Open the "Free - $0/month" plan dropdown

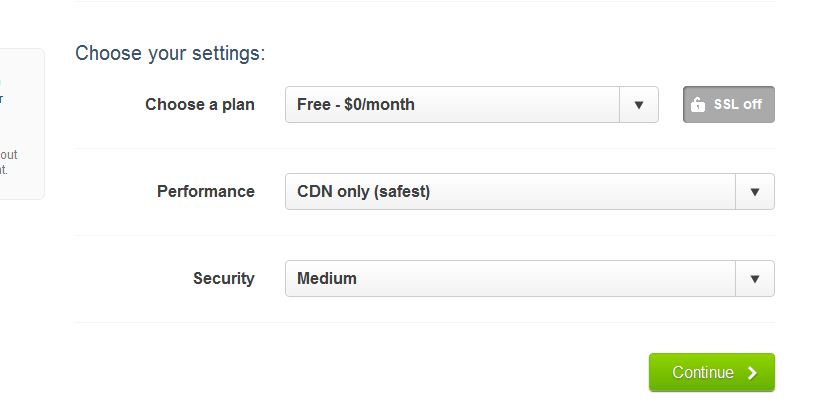coord(472,104)
